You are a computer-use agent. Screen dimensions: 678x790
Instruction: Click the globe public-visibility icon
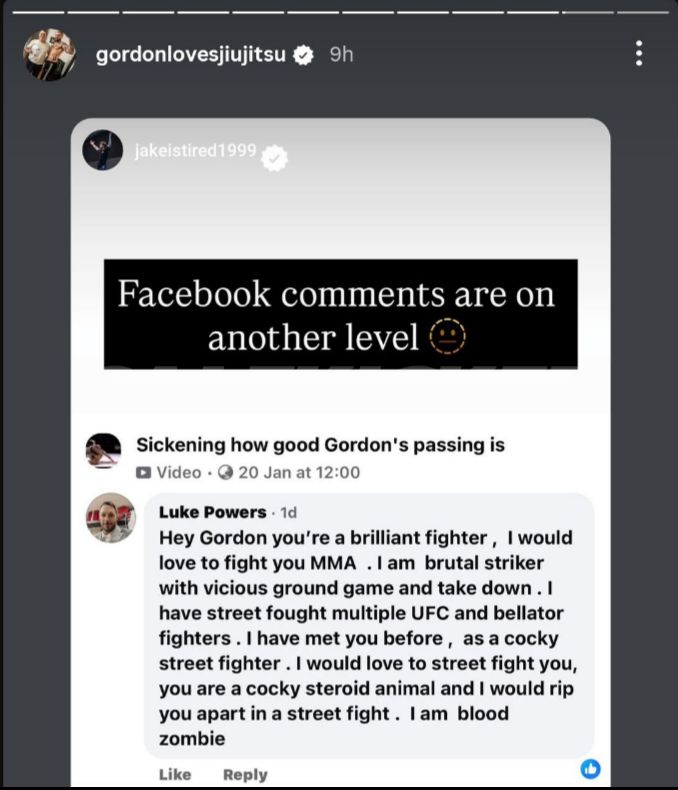(225, 472)
